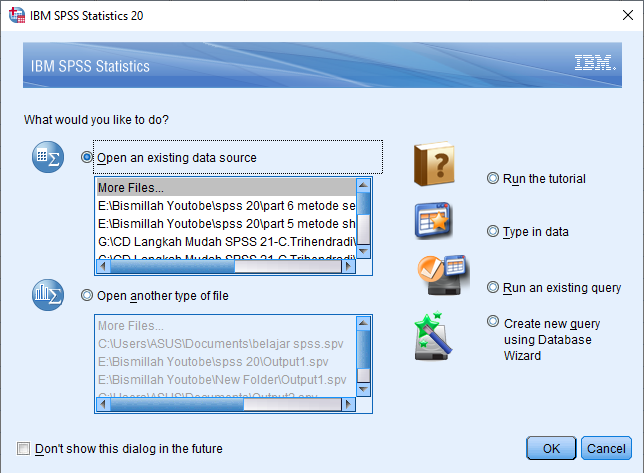
Task: Select the part 6 metode file entry
Action: pyautogui.click(x=226, y=206)
